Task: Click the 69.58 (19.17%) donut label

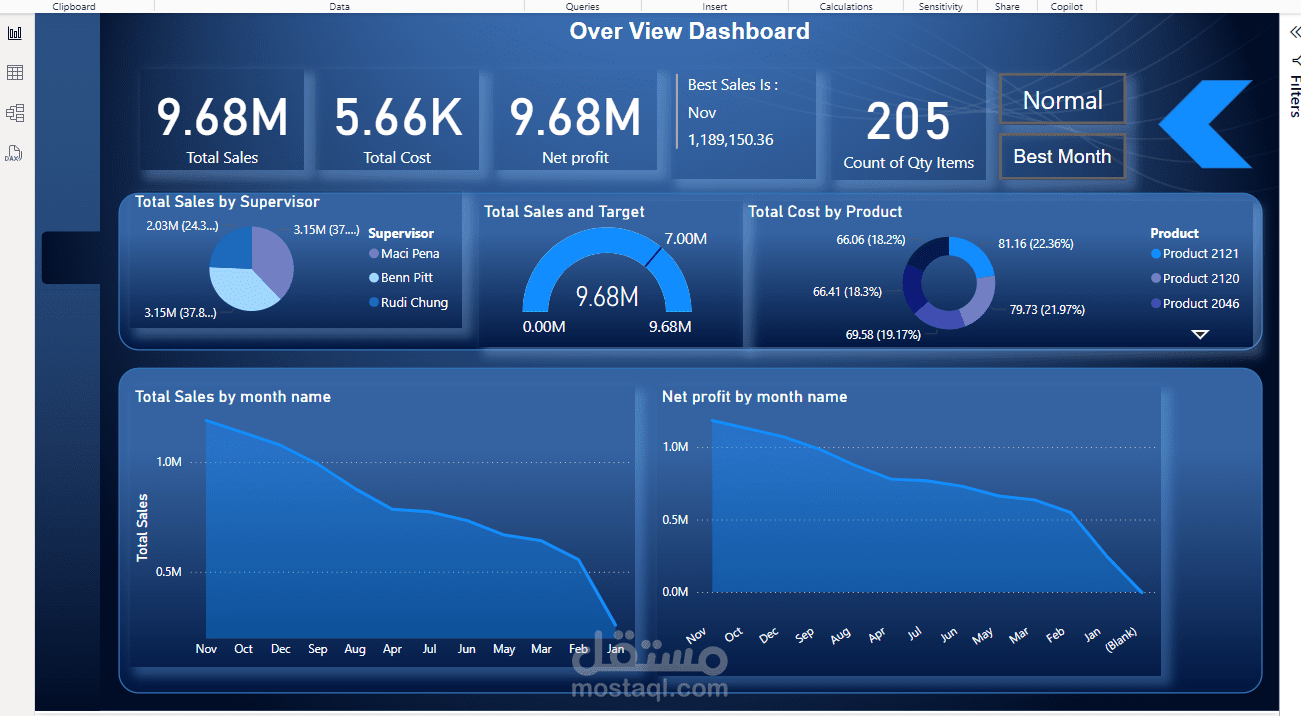Action: 883,335
